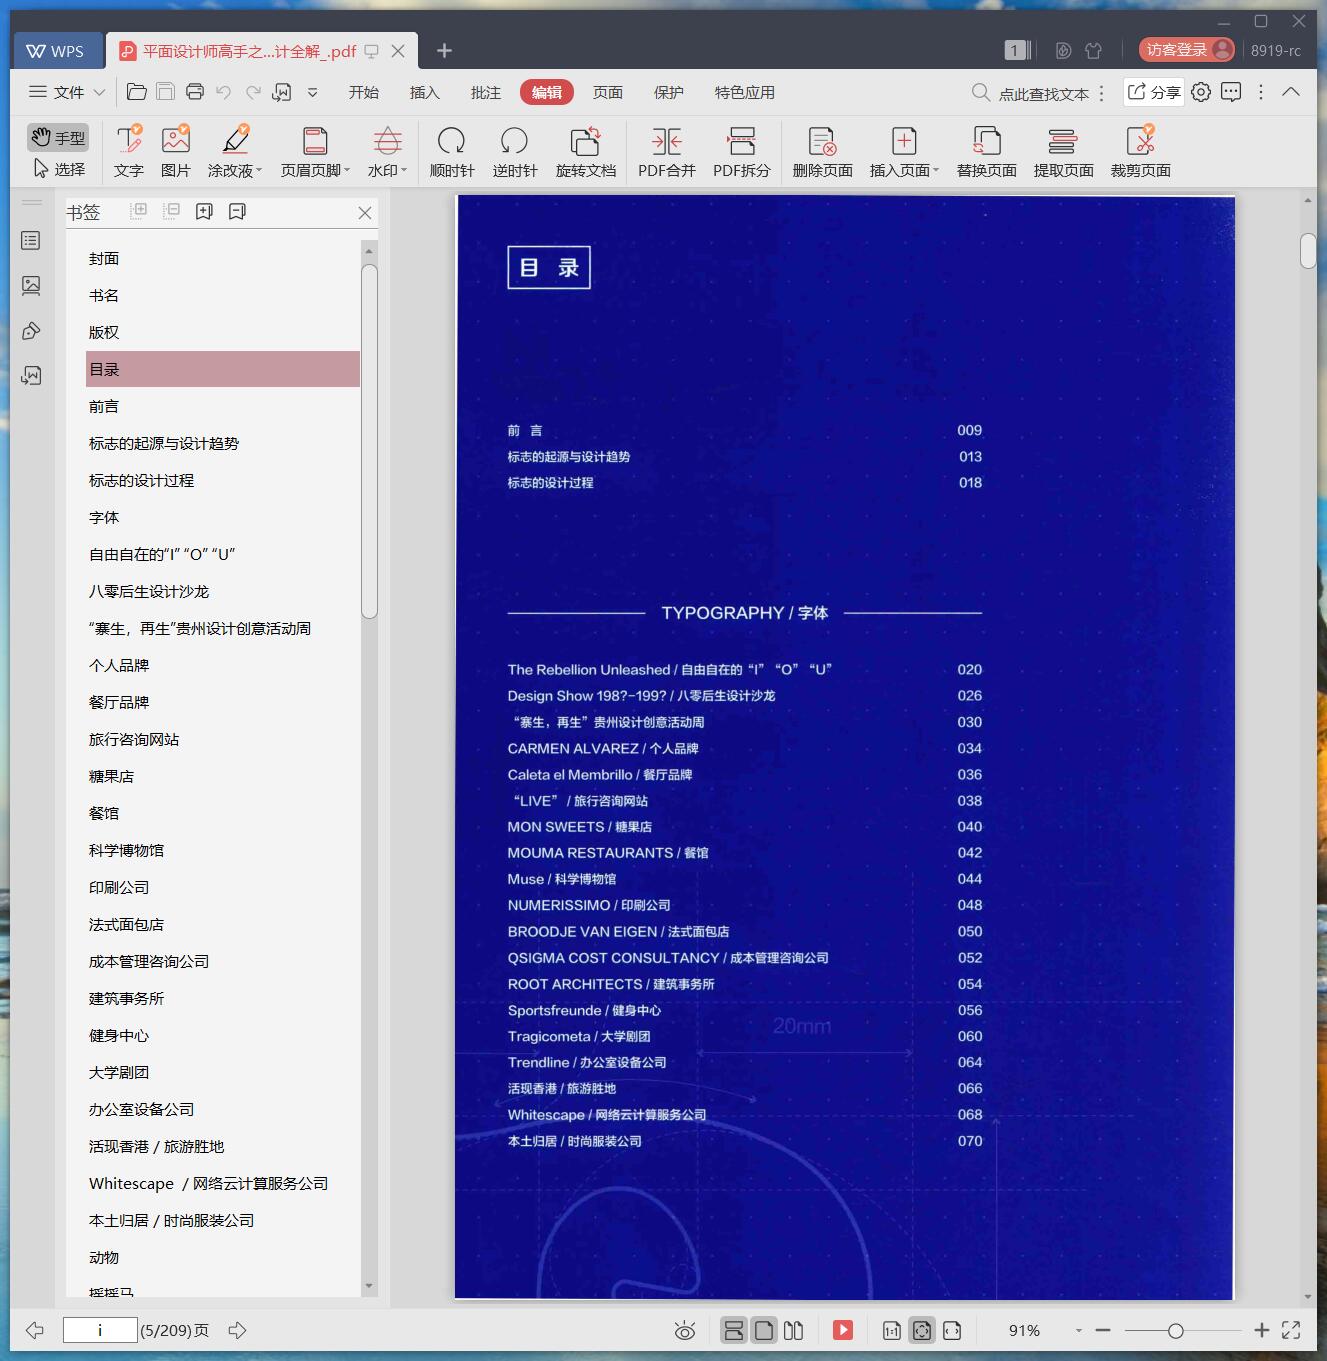
Task: Switch to the Select tool (选择)
Action: [x=58, y=169]
